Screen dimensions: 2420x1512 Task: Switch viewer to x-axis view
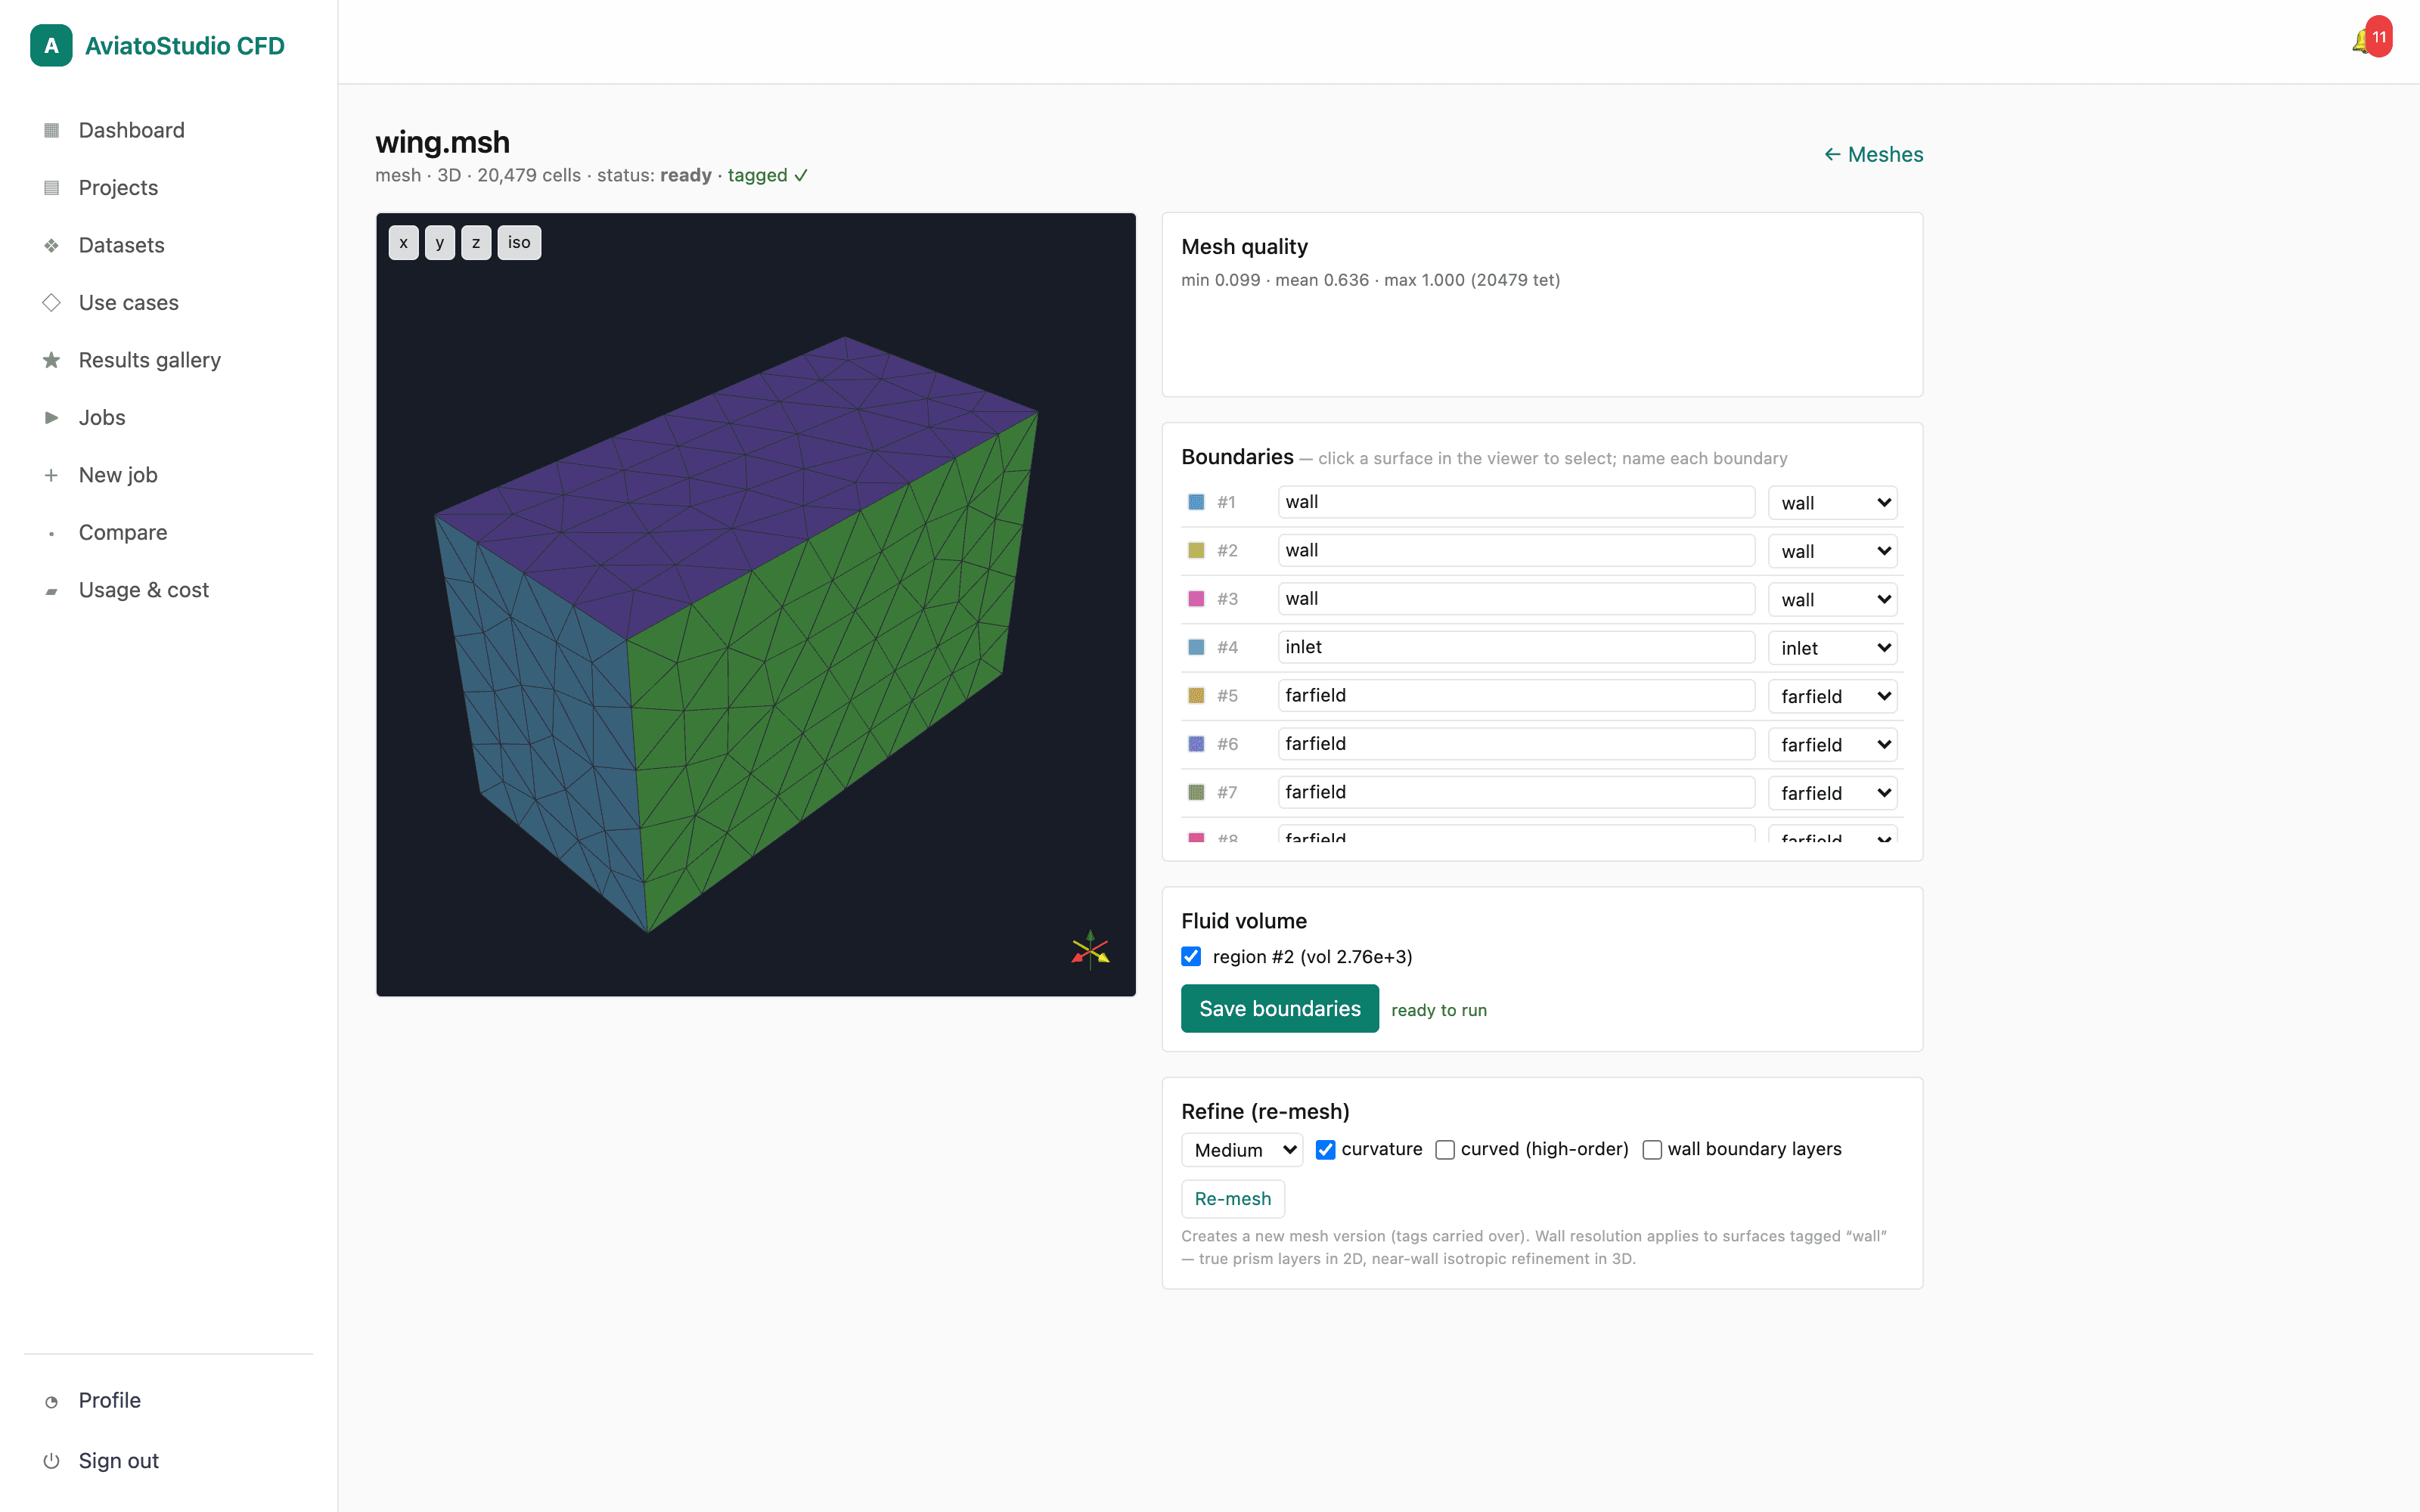[403, 243]
